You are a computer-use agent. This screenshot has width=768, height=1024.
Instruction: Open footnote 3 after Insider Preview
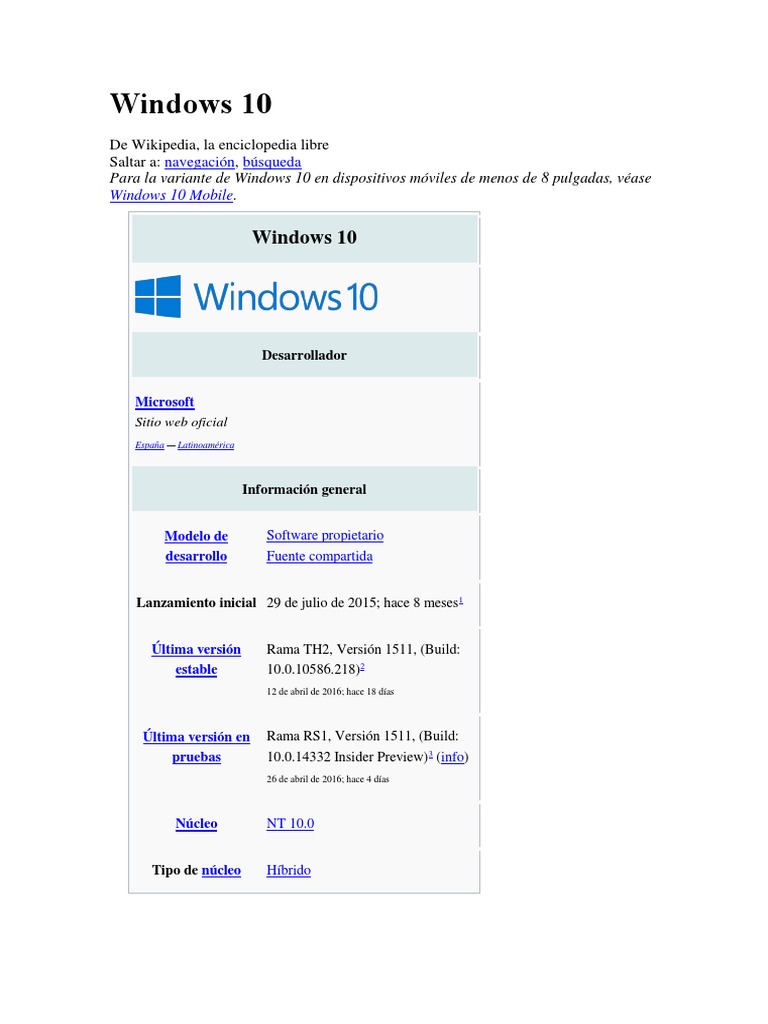430,754
